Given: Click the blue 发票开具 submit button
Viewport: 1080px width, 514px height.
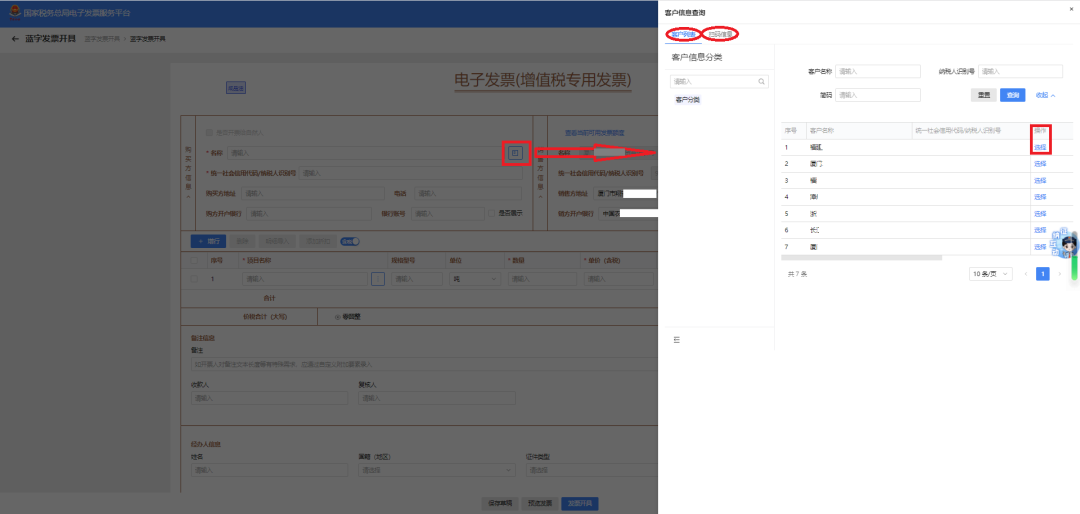Looking at the screenshot, I should (579, 503).
